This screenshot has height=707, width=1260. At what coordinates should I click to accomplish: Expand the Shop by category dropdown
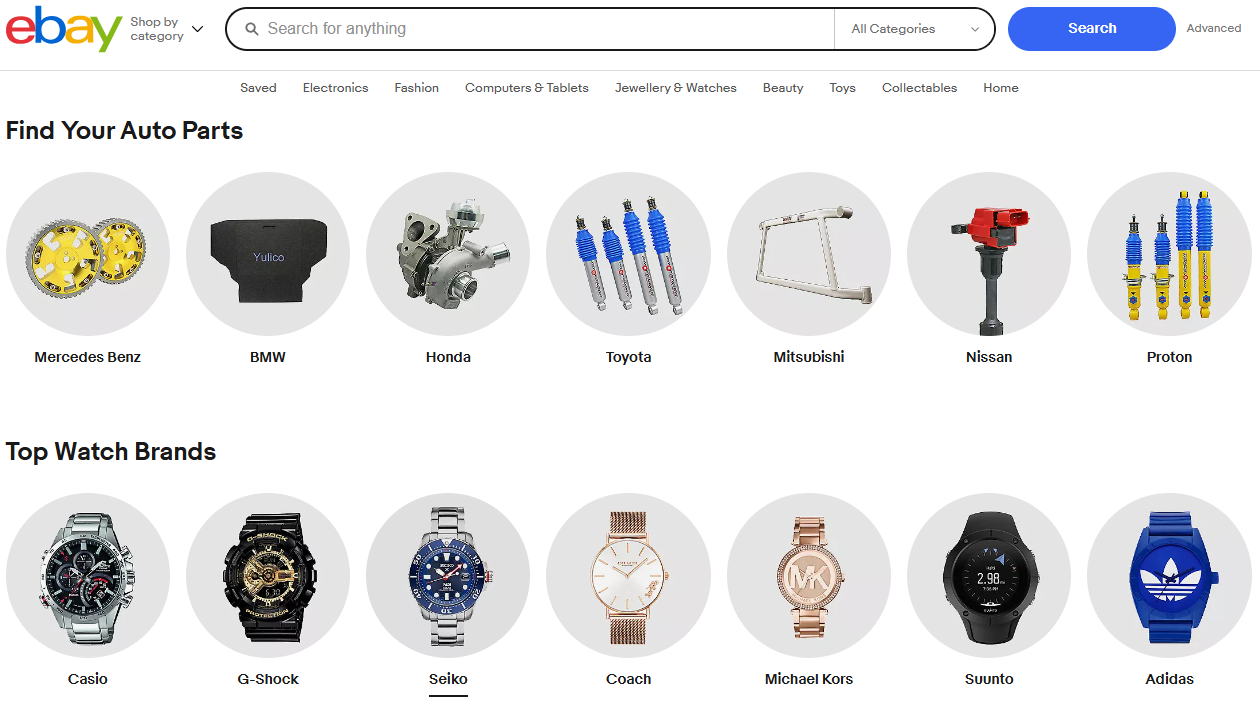(x=166, y=29)
